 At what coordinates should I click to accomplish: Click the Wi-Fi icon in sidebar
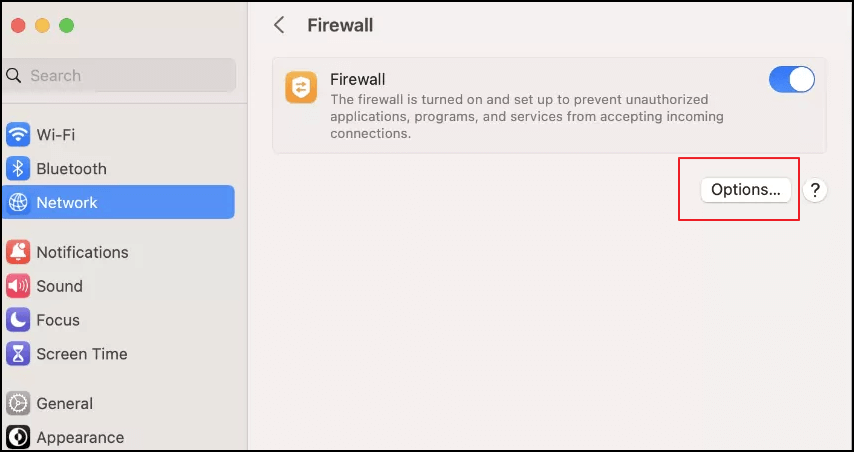pyautogui.click(x=18, y=135)
